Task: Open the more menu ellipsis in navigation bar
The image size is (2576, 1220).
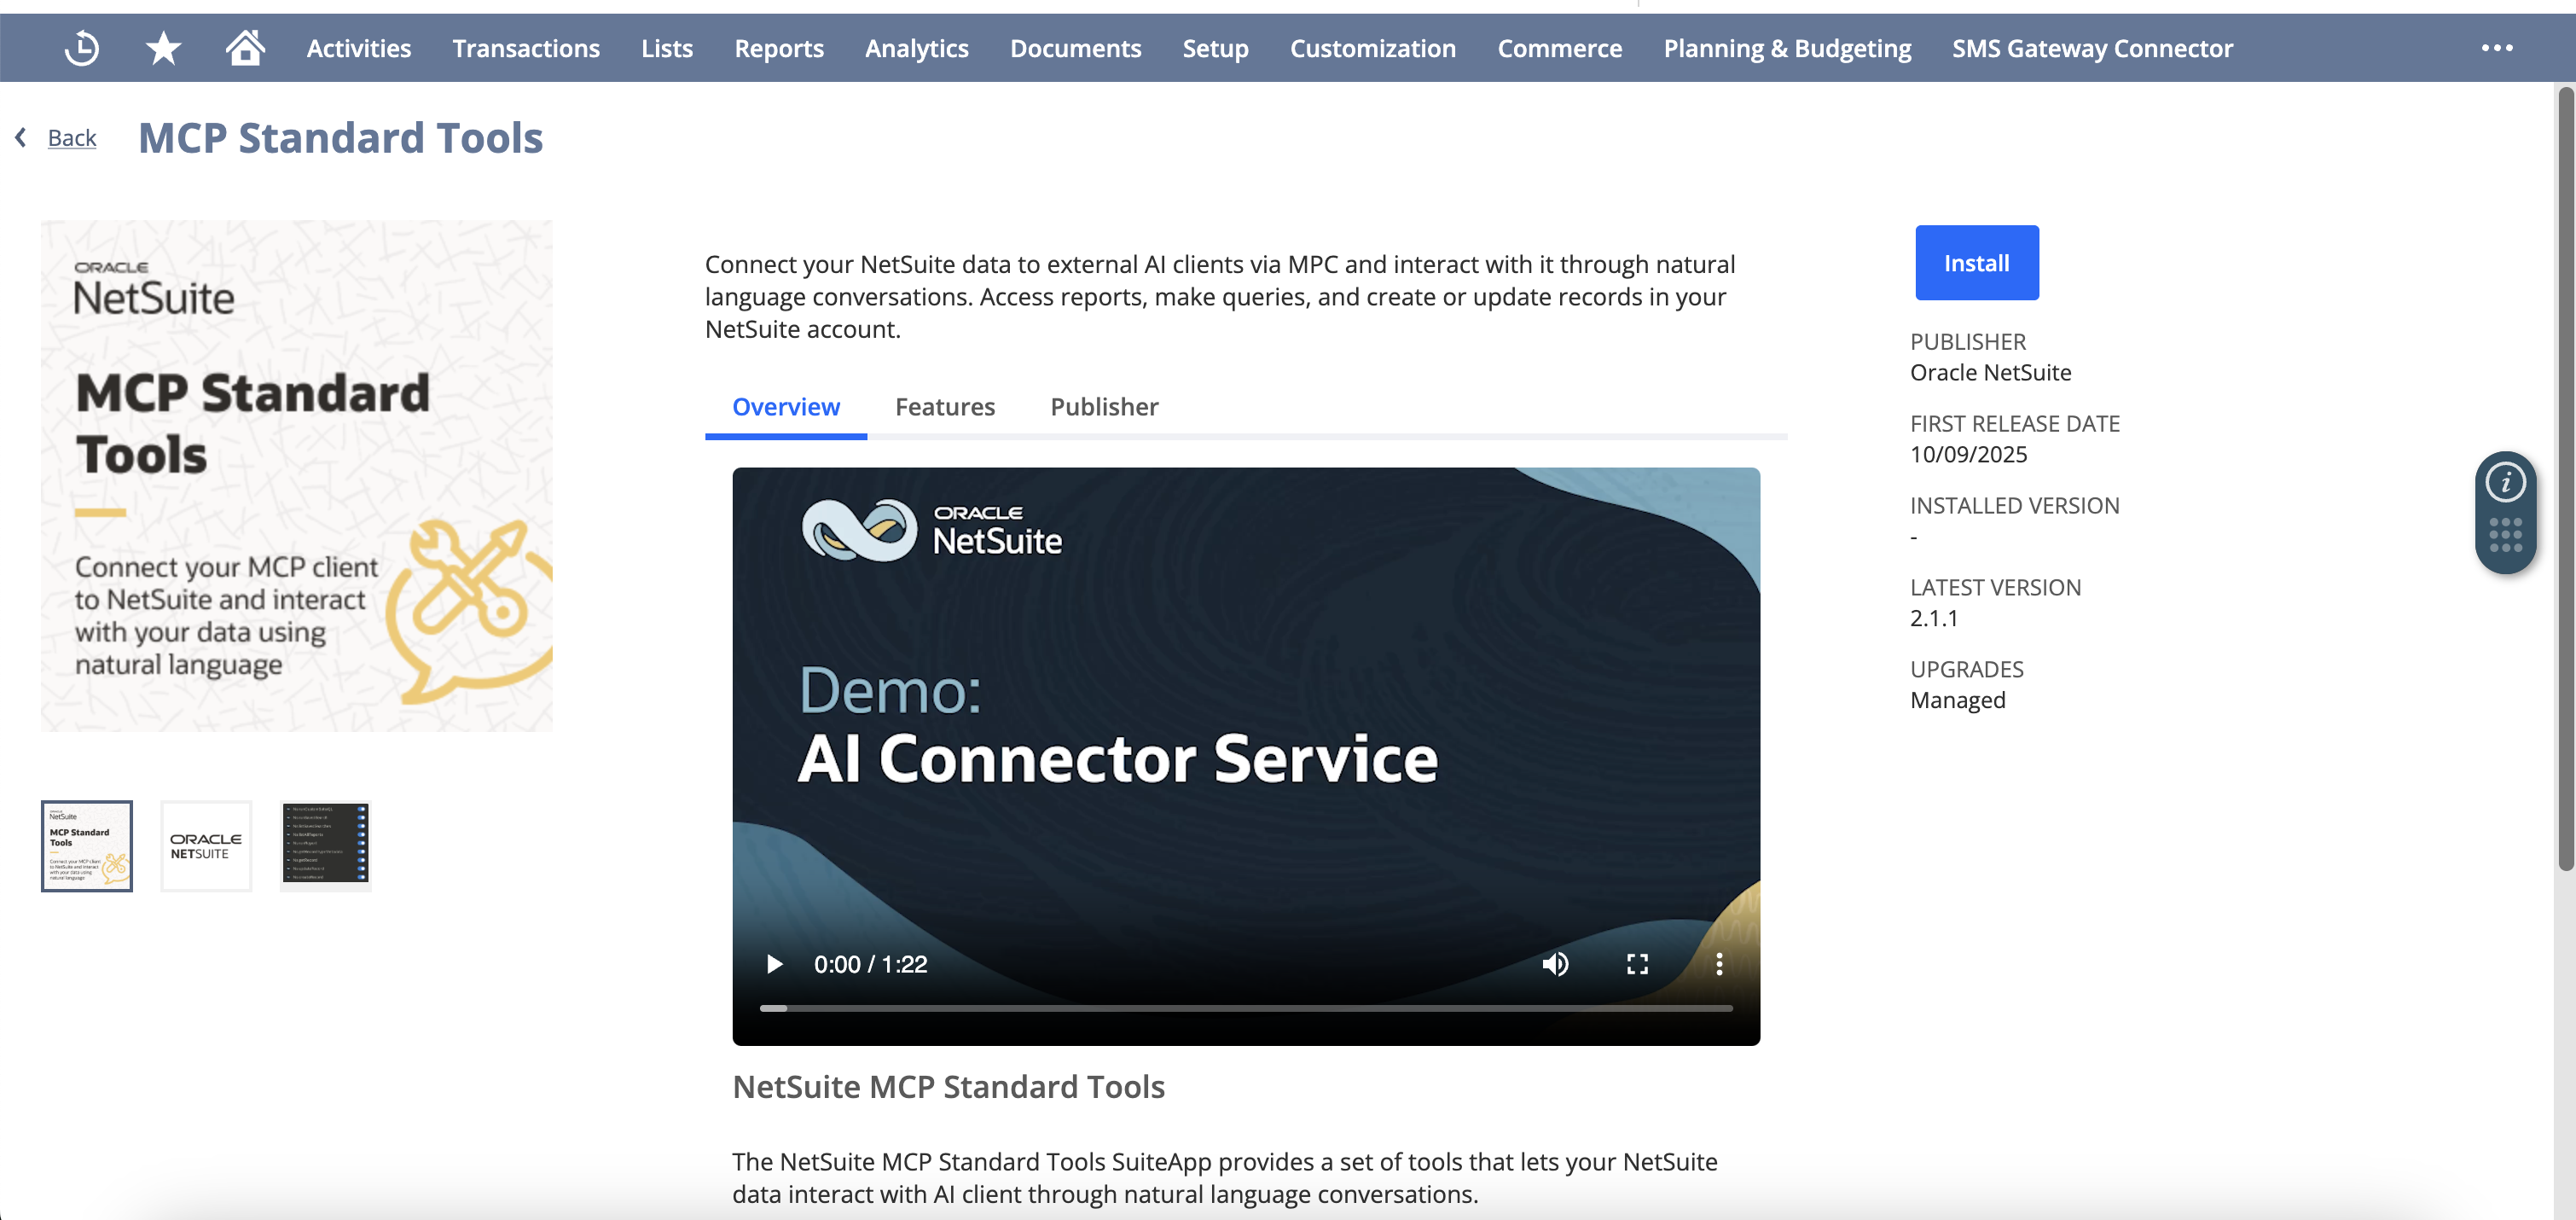Action: [2496, 48]
